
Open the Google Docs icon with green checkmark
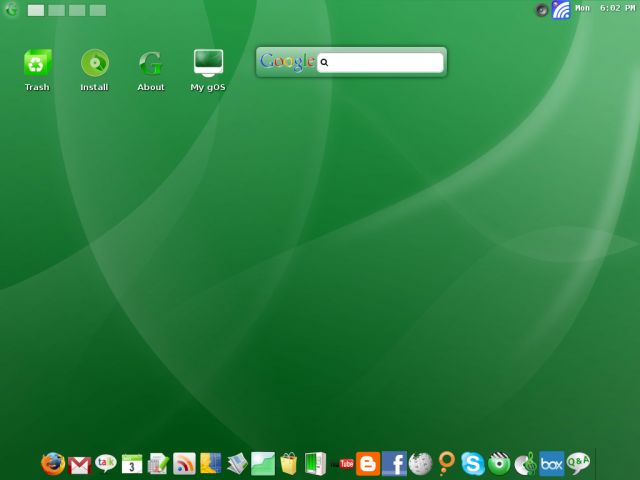coord(158,464)
